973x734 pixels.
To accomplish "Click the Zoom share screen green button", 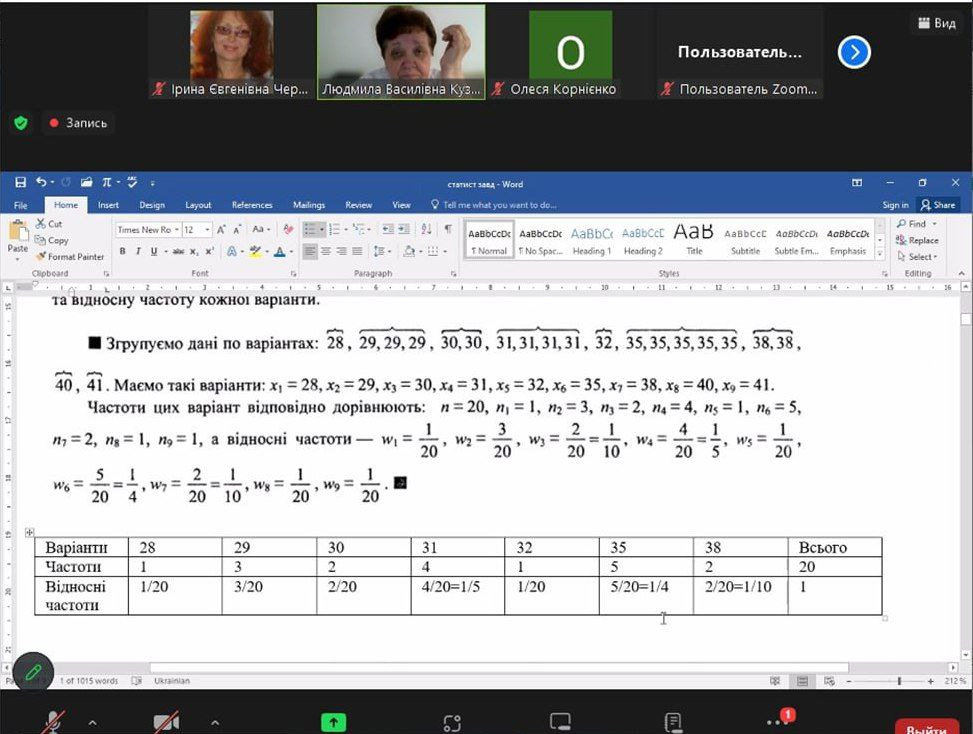I will pos(333,722).
